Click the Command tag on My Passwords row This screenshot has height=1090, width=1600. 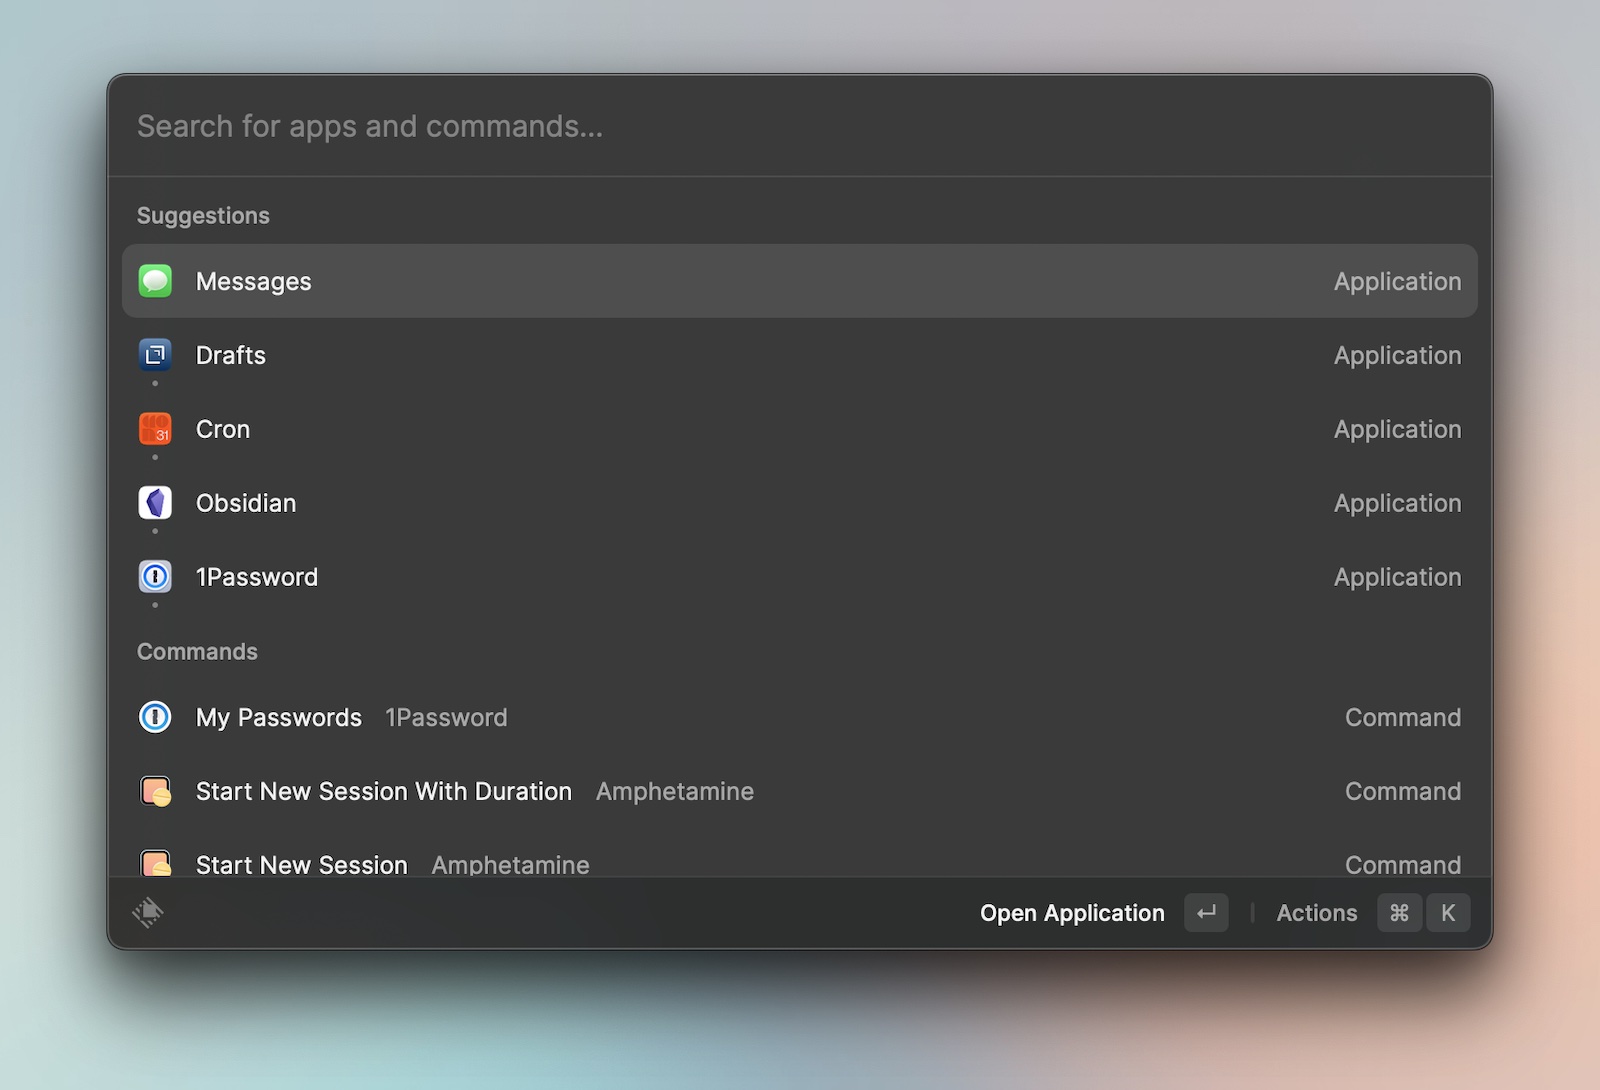tap(1403, 718)
